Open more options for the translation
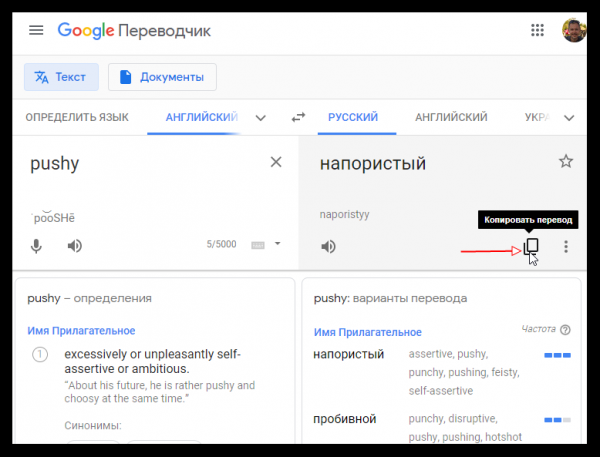The image size is (600, 457). pos(566,246)
